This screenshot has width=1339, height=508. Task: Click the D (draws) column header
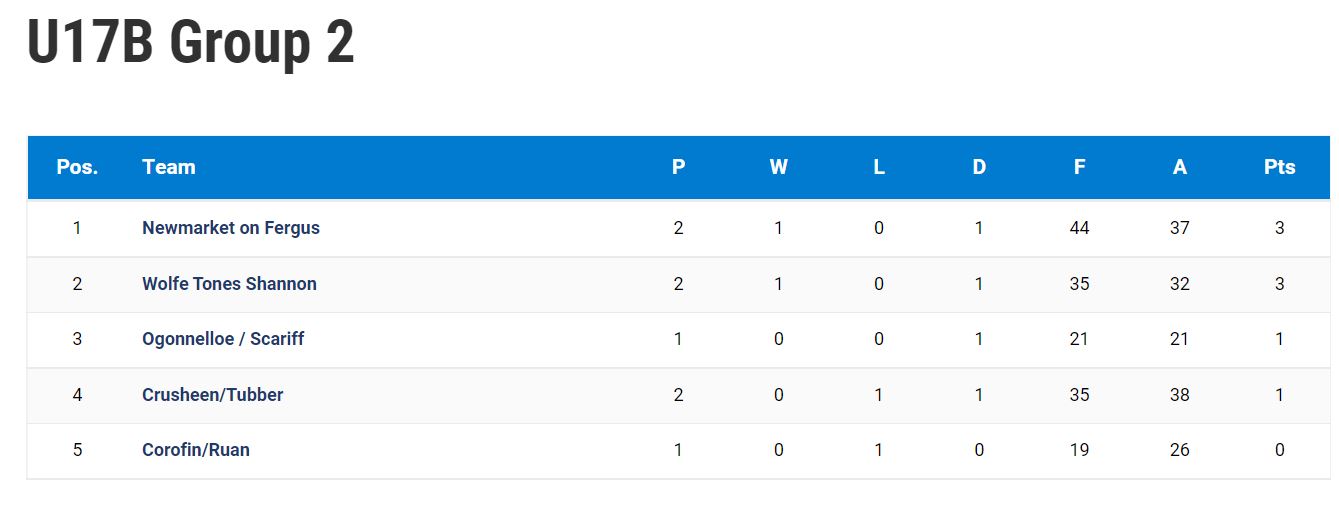point(979,167)
